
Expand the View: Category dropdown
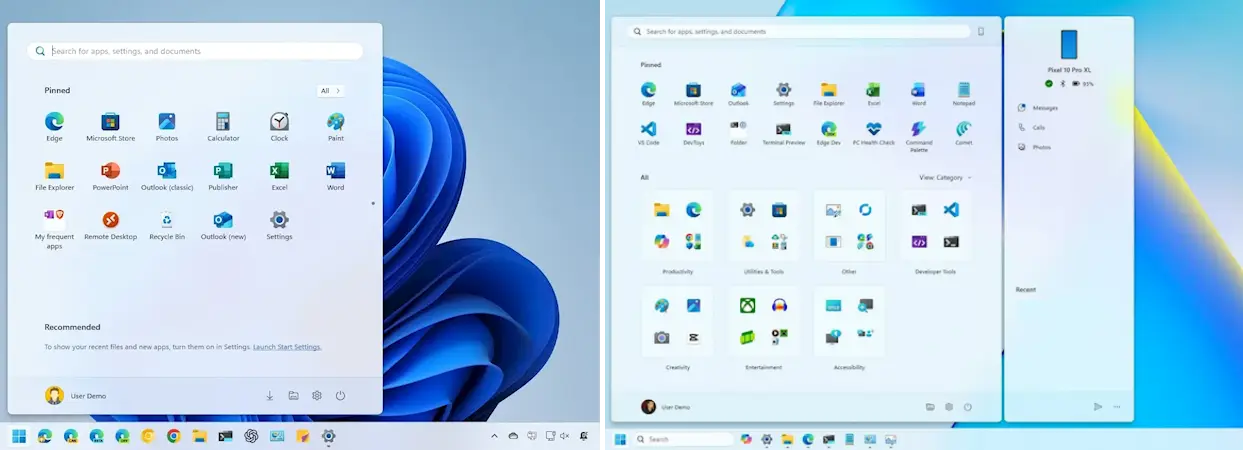pyautogui.click(x=945, y=177)
